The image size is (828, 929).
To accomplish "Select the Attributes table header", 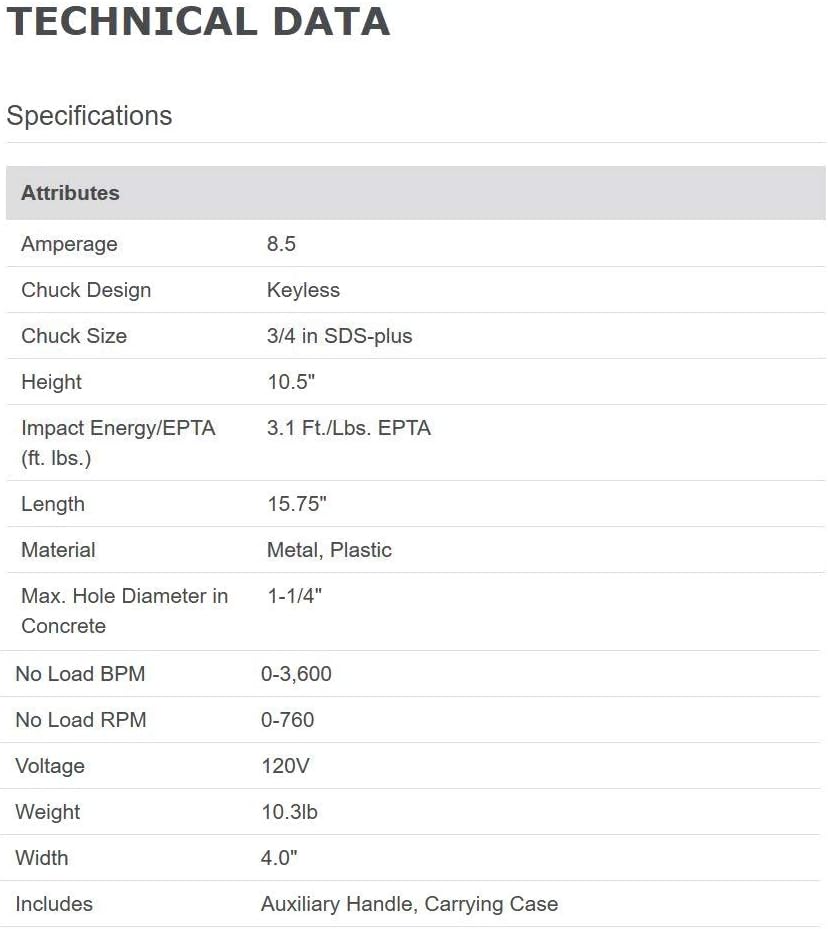I will click(x=70, y=193).
